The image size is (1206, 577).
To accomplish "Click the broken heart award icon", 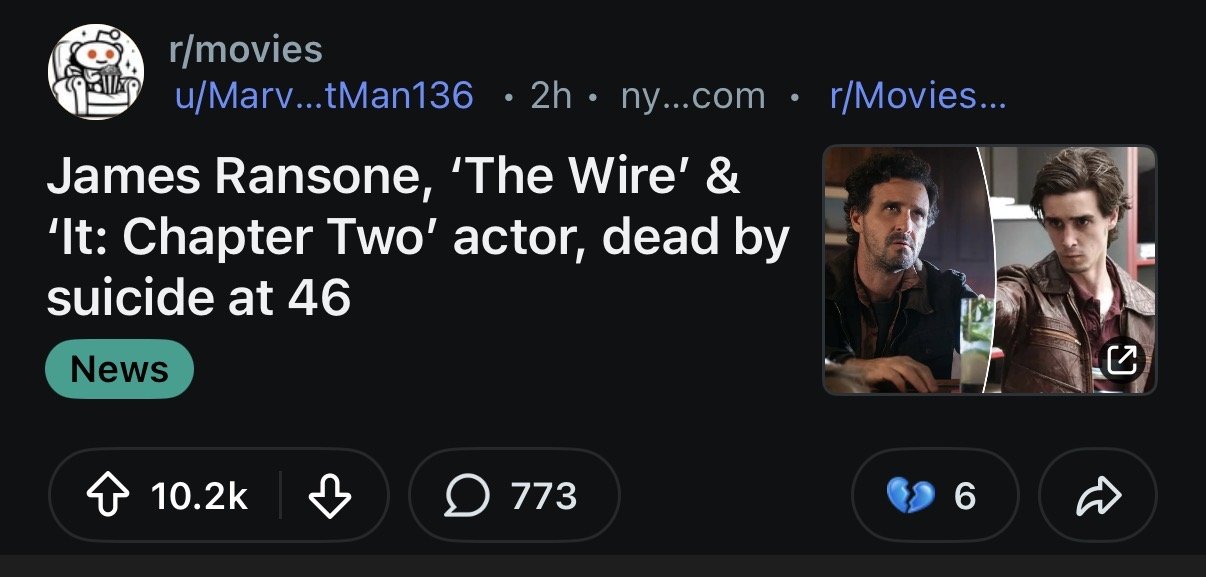I will [910, 496].
